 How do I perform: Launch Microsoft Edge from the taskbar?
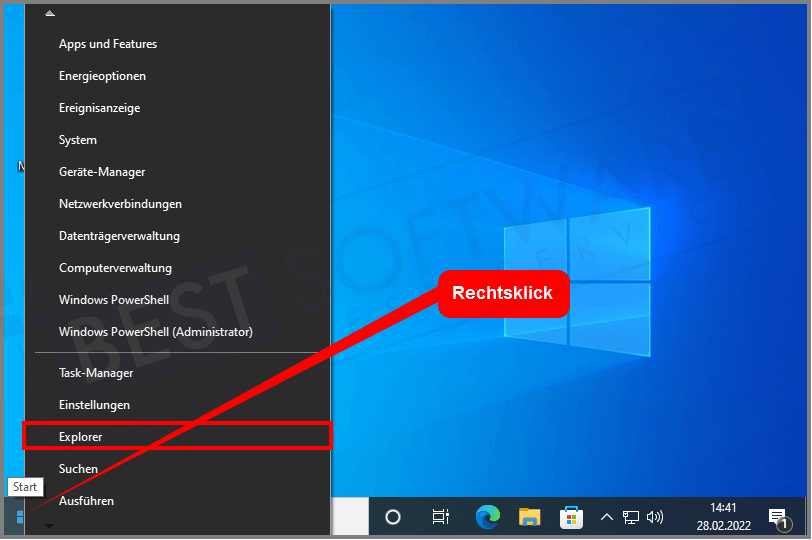pos(487,517)
